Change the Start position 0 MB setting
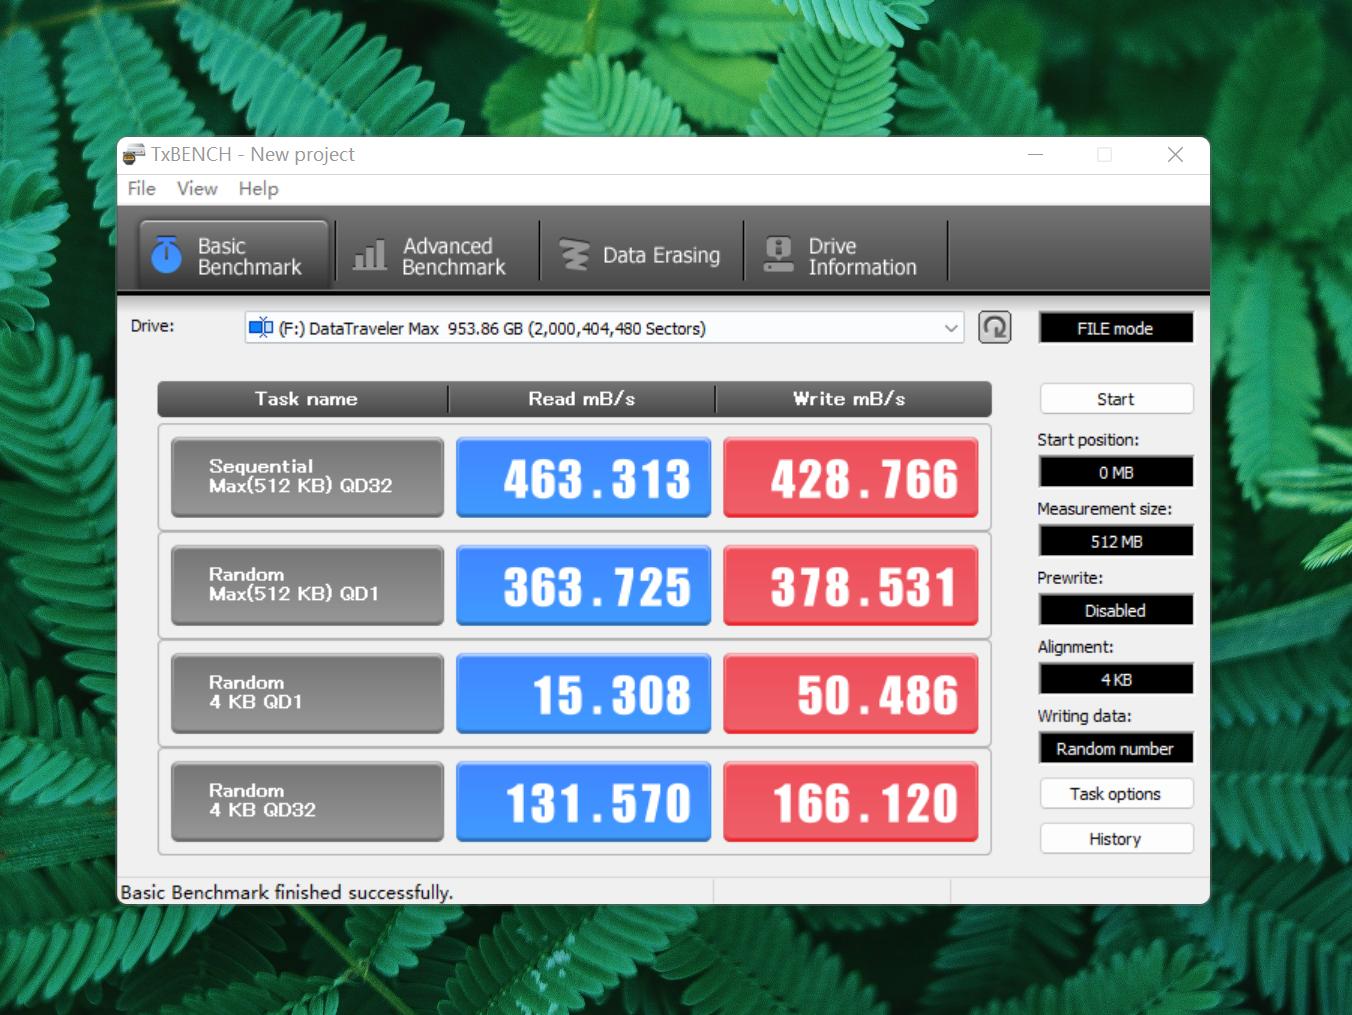The height and width of the screenshot is (1015, 1352). pos(1116,472)
